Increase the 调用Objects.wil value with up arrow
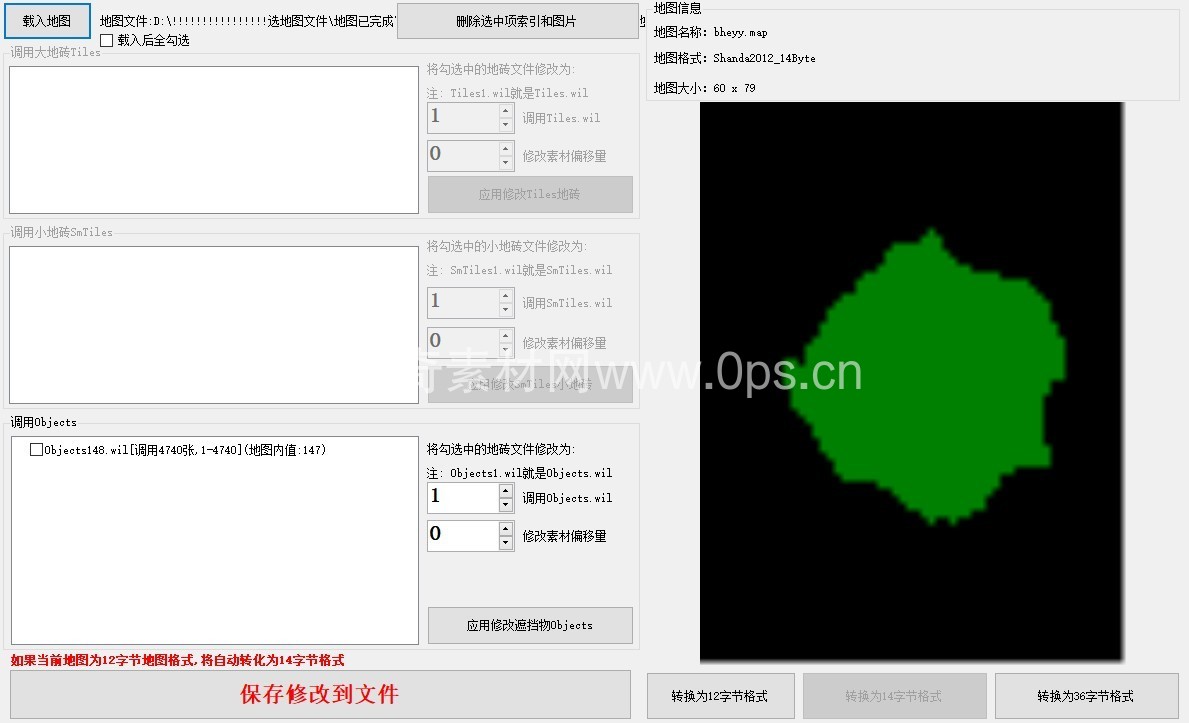This screenshot has width=1189, height=723. click(506, 490)
